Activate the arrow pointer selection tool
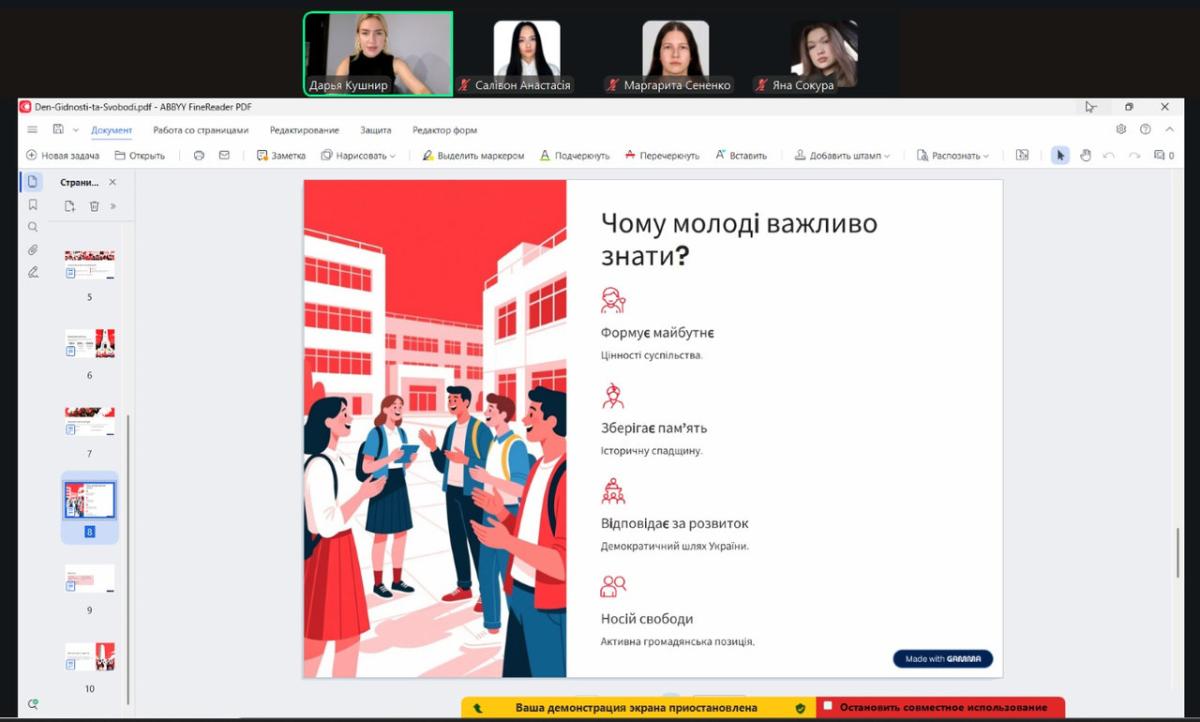The height and width of the screenshot is (722, 1200). point(1060,155)
